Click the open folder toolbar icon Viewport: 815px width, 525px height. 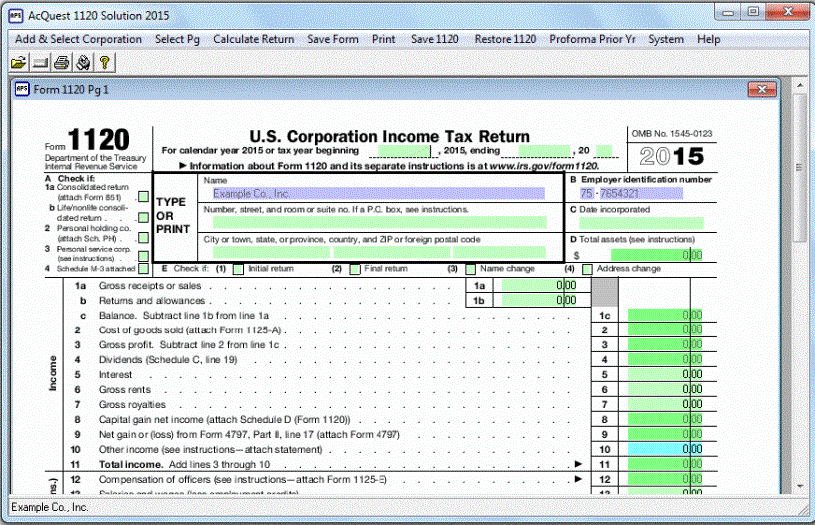pos(18,63)
